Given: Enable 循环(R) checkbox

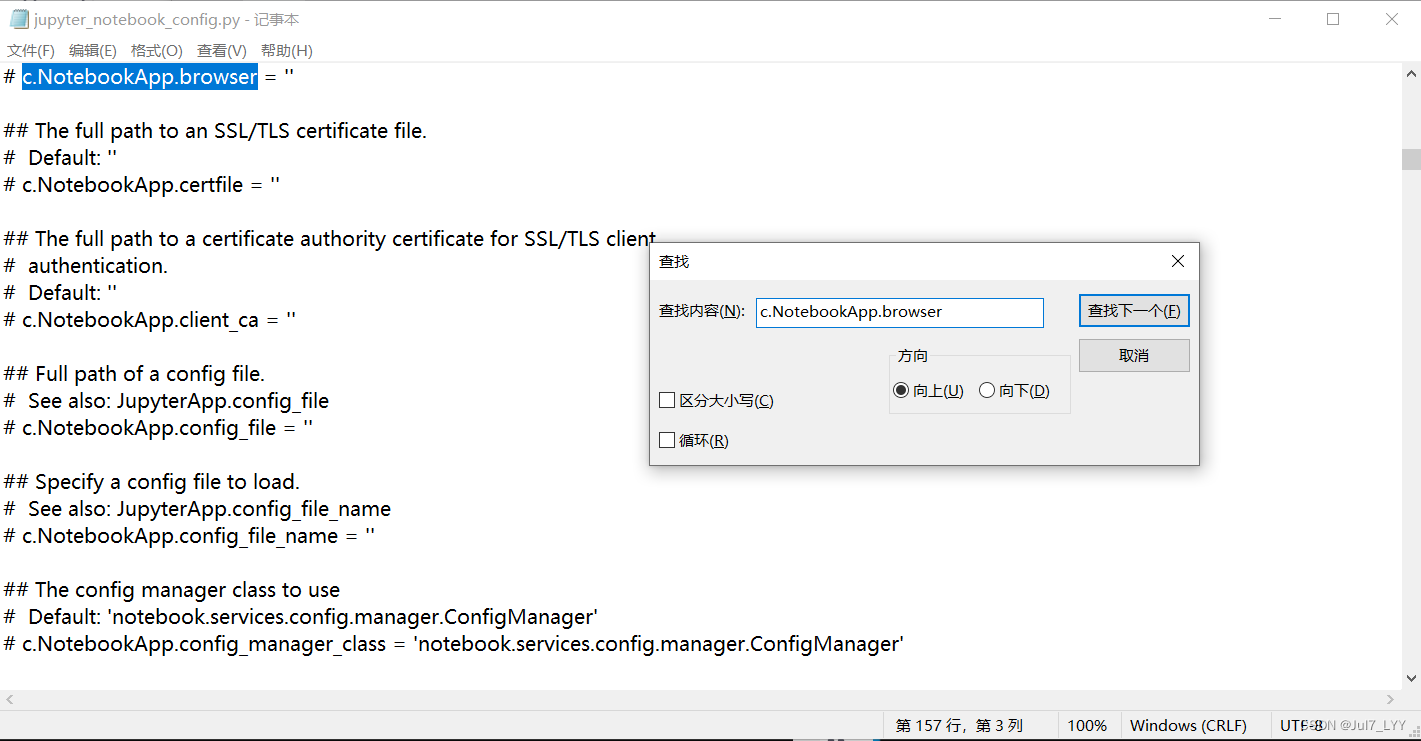Looking at the screenshot, I should pos(694,441).
